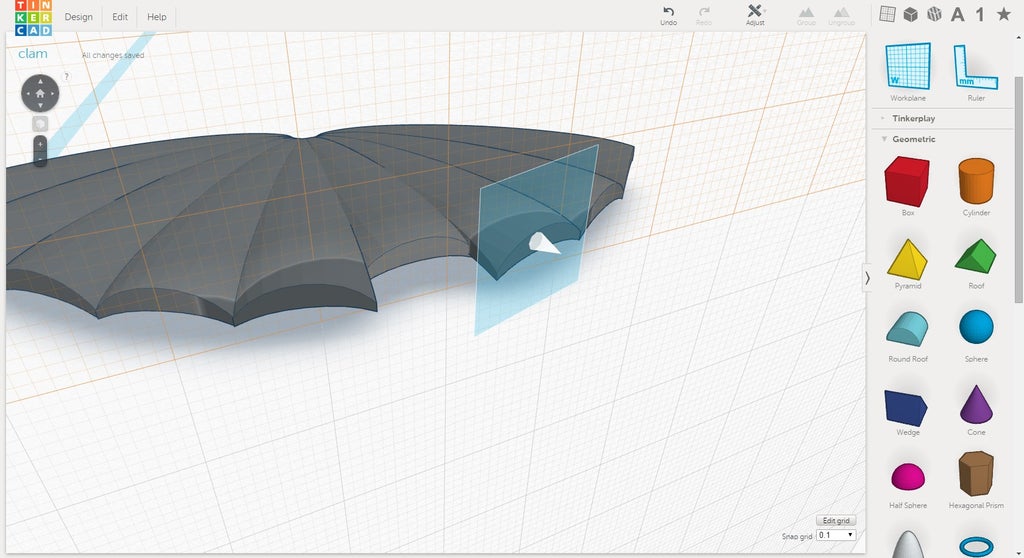Open the letters shape category
Image resolution: width=1024 pixels, height=558 pixels.
(957, 14)
